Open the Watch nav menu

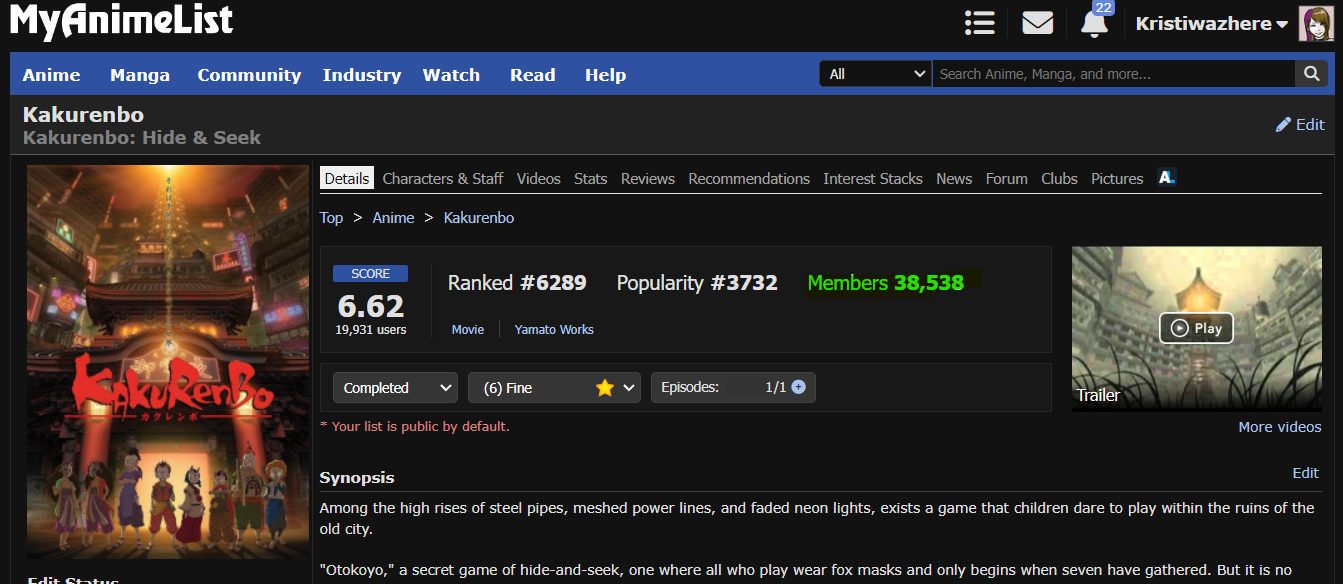point(451,75)
